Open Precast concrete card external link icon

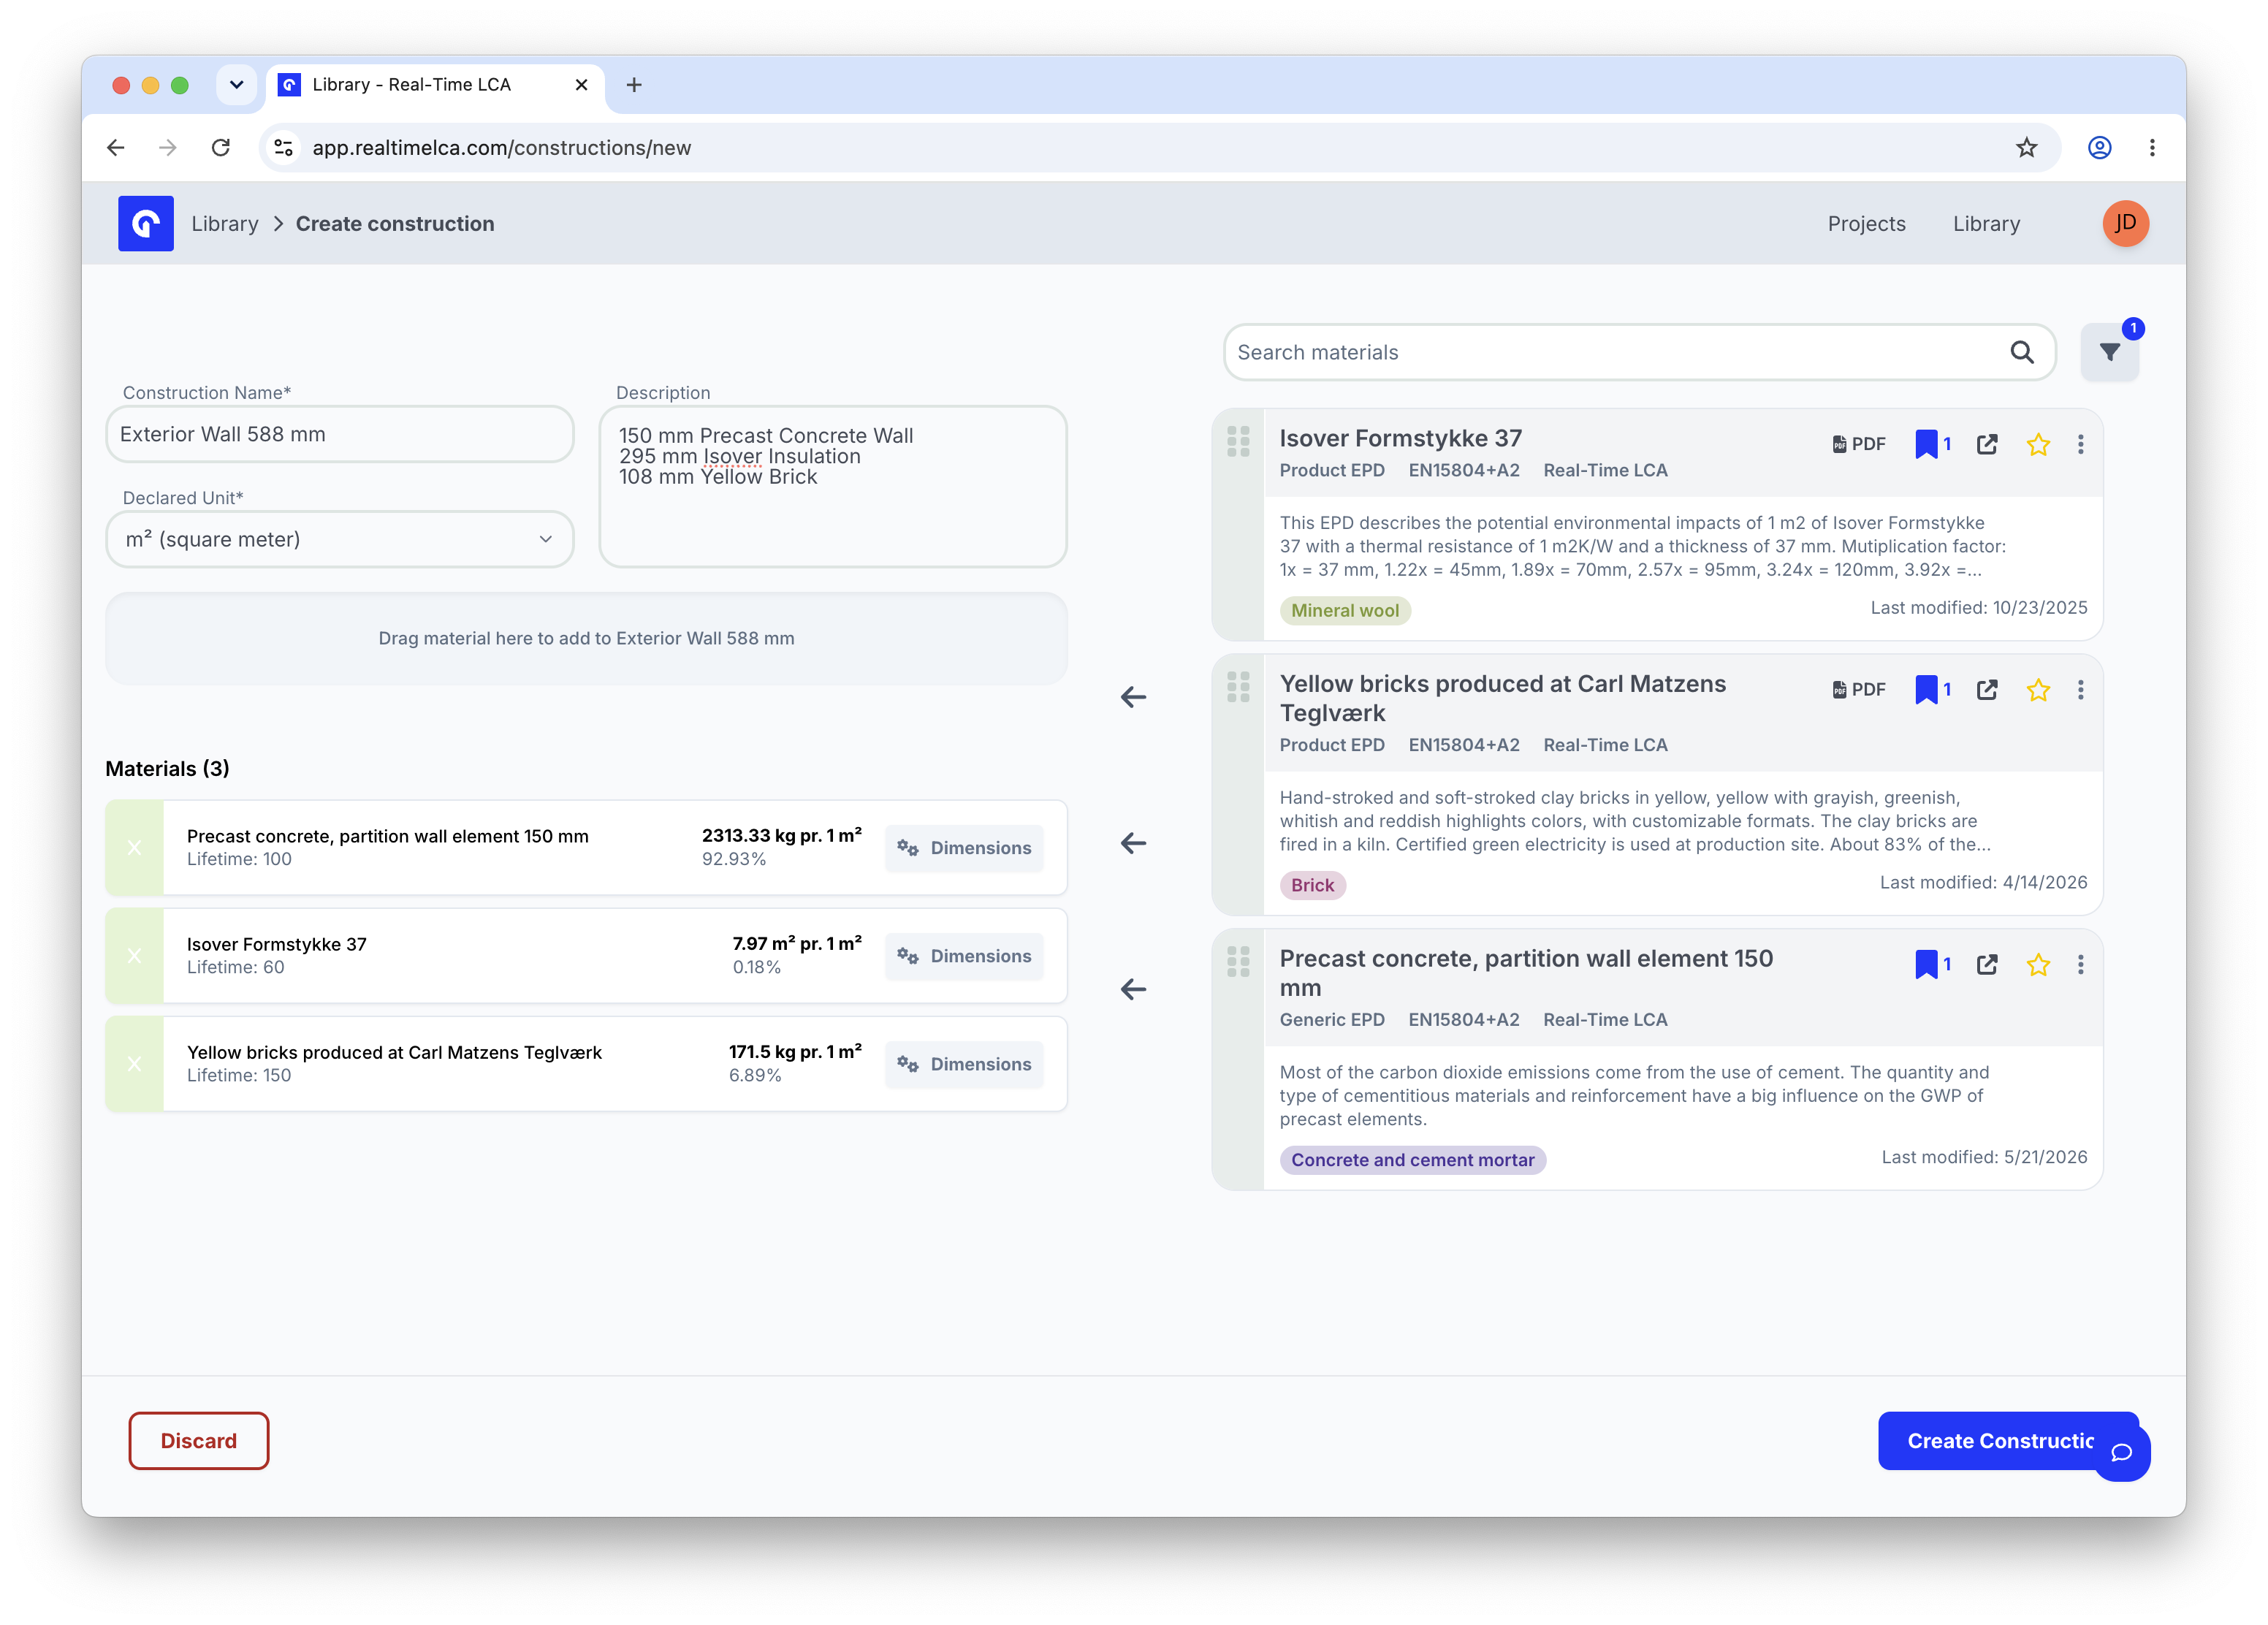click(x=1987, y=964)
